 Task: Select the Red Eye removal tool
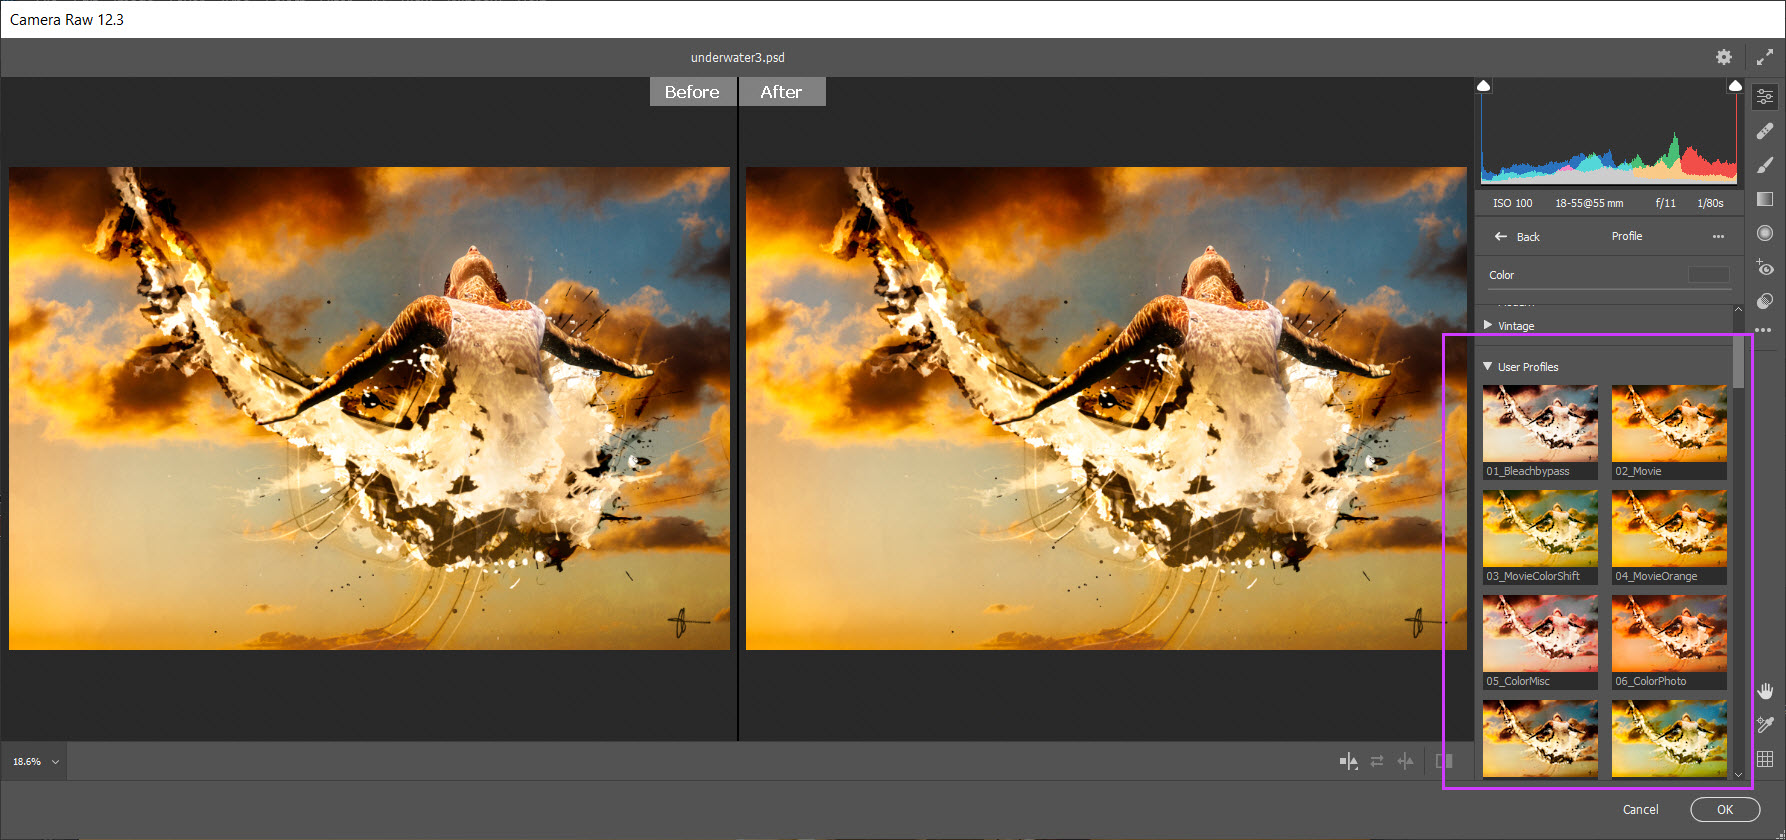point(1765,267)
